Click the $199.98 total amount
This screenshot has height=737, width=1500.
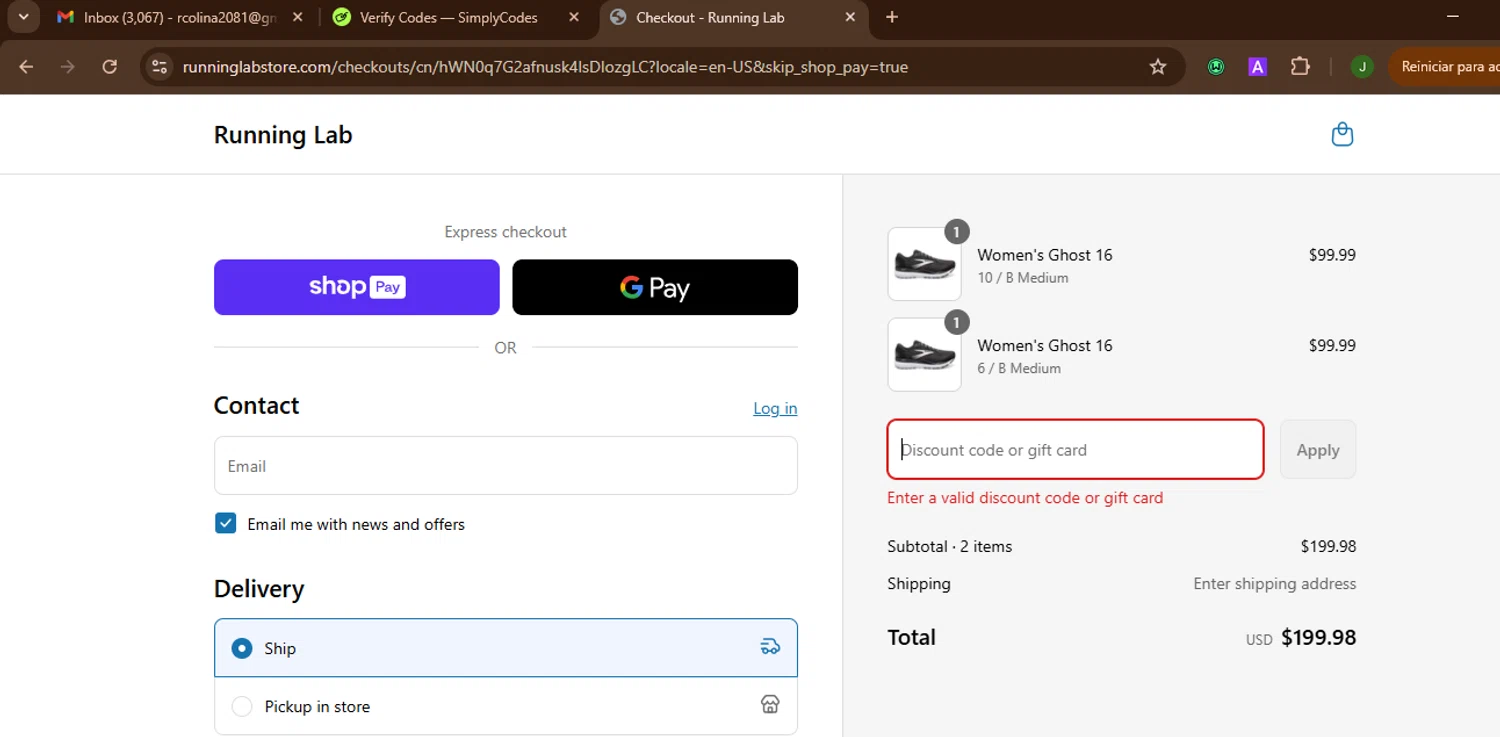(1318, 637)
